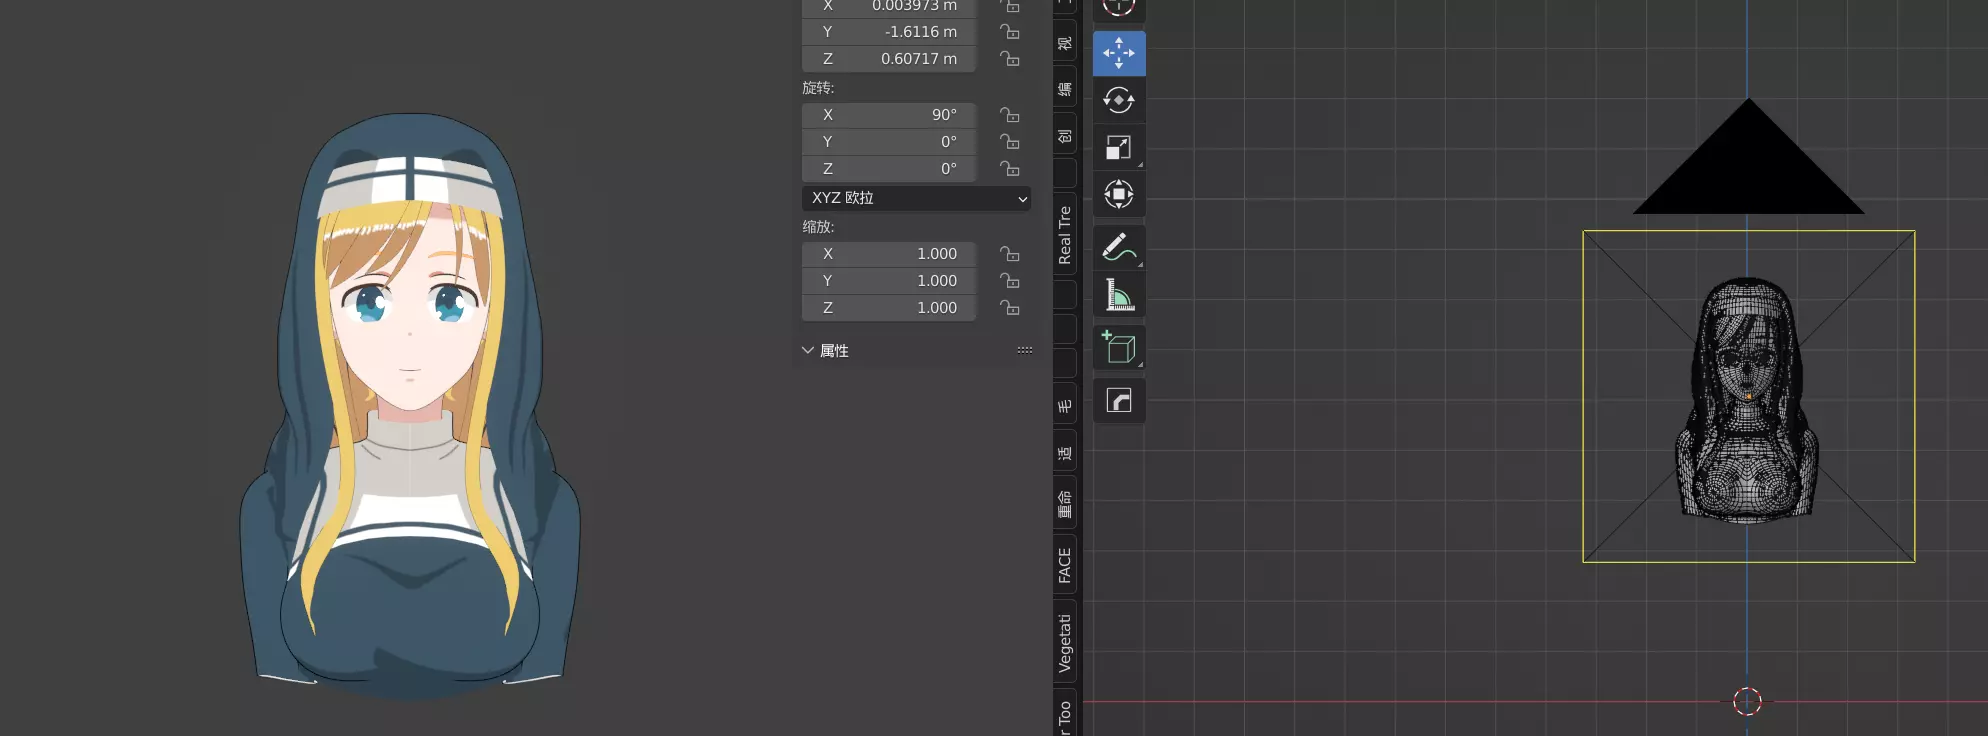Click the rotation X field 90°

click(889, 115)
